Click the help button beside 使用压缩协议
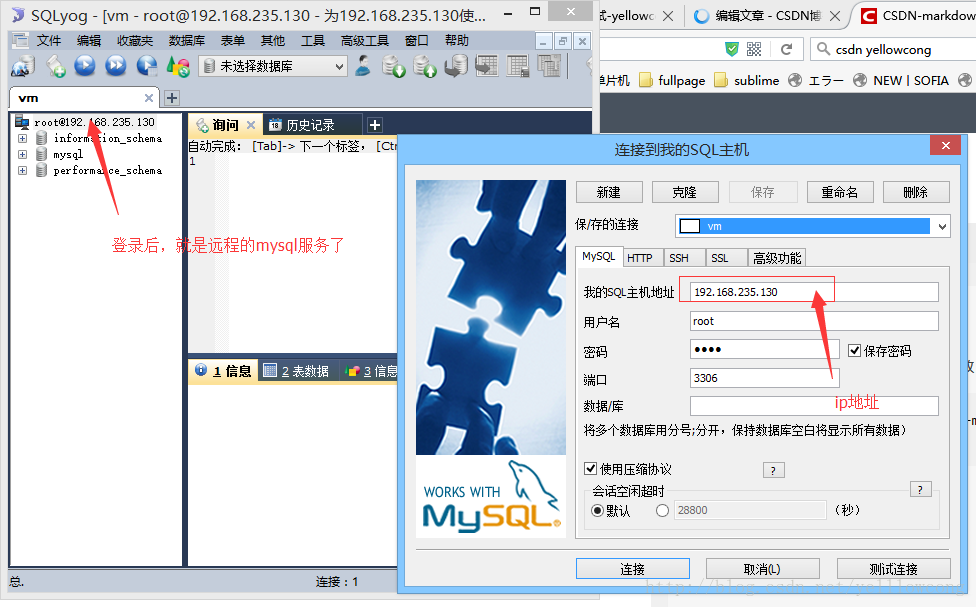Screen dimensions: 976x607 point(773,470)
